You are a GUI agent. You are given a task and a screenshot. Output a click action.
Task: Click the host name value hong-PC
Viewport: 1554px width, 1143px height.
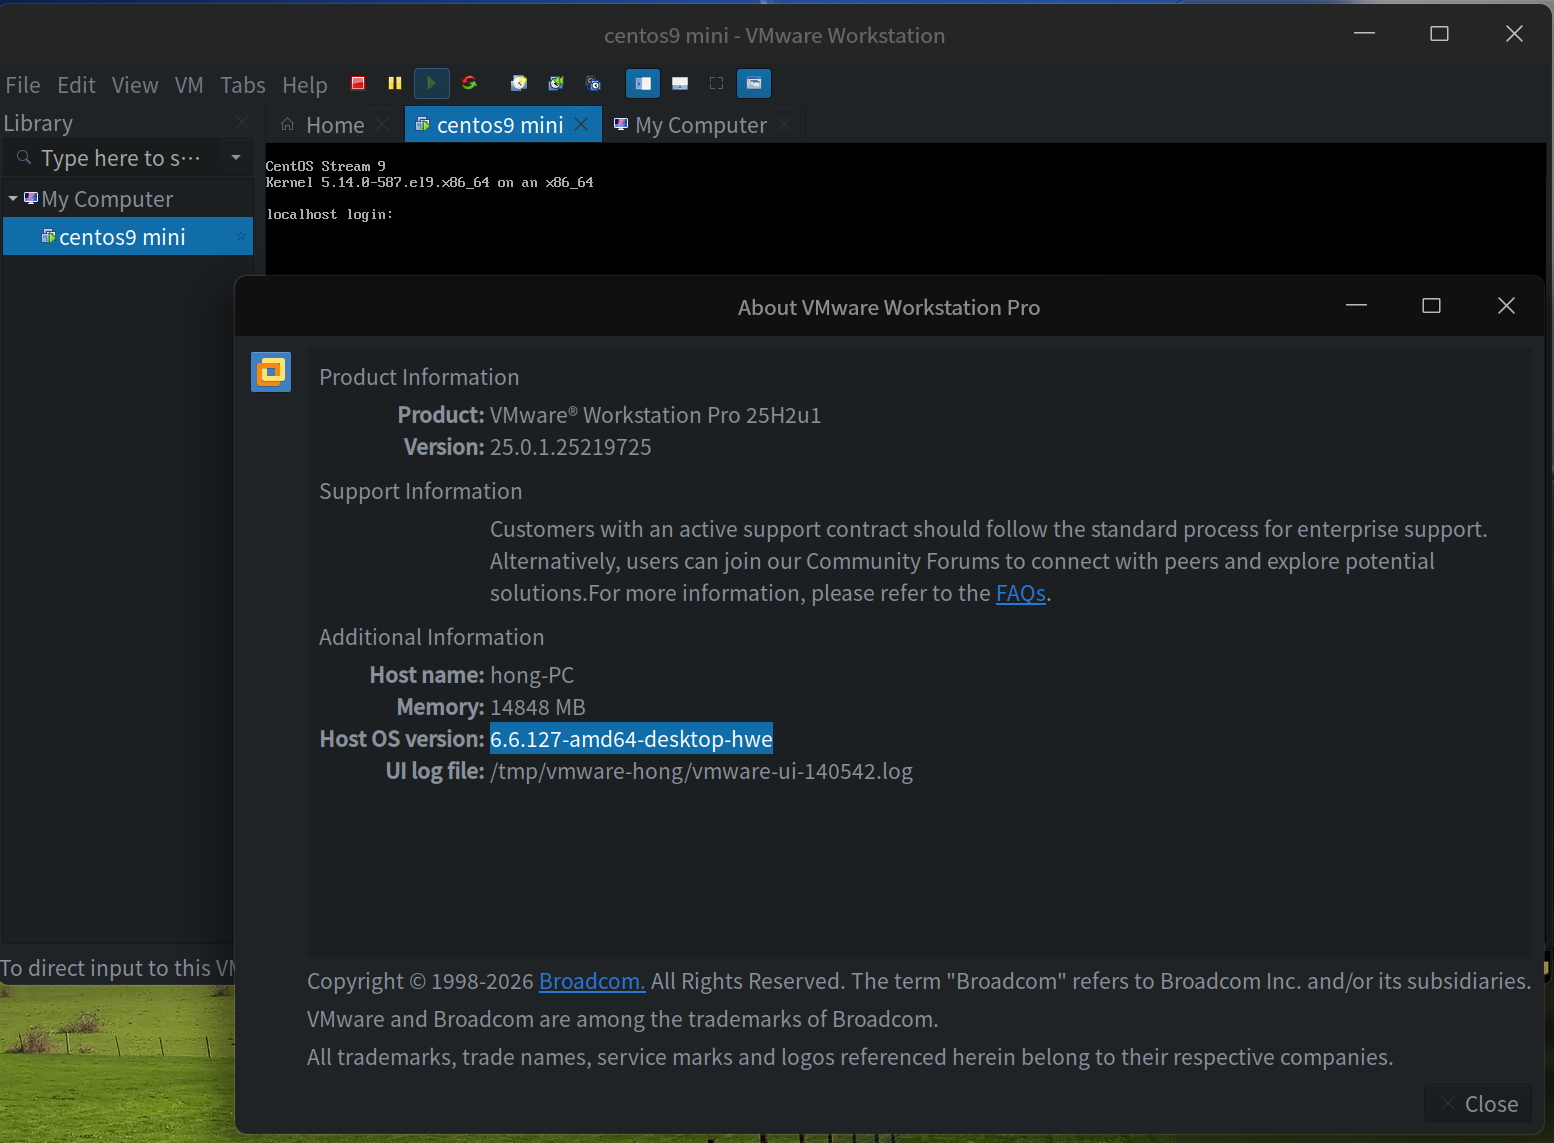pyautogui.click(x=532, y=675)
